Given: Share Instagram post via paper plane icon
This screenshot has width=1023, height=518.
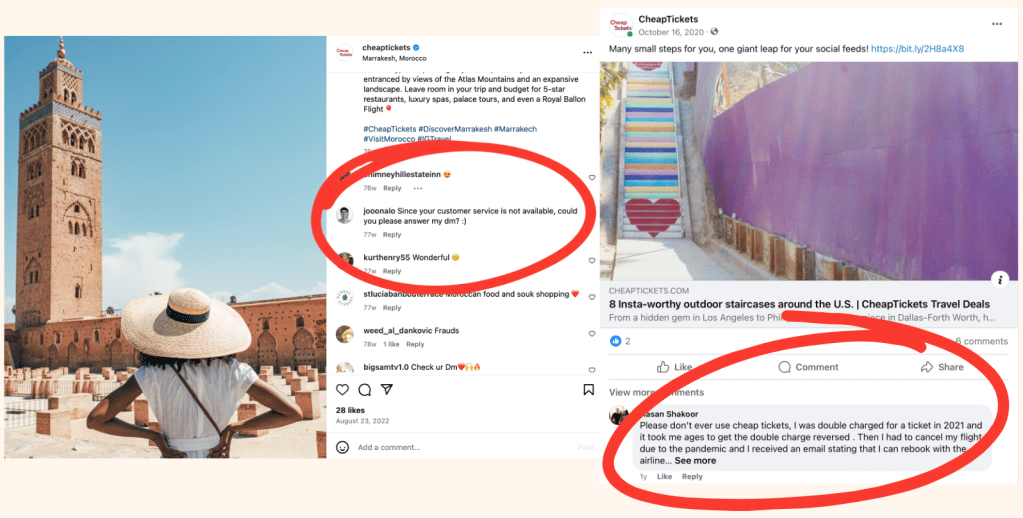Looking at the screenshot, I should [387, 389].
